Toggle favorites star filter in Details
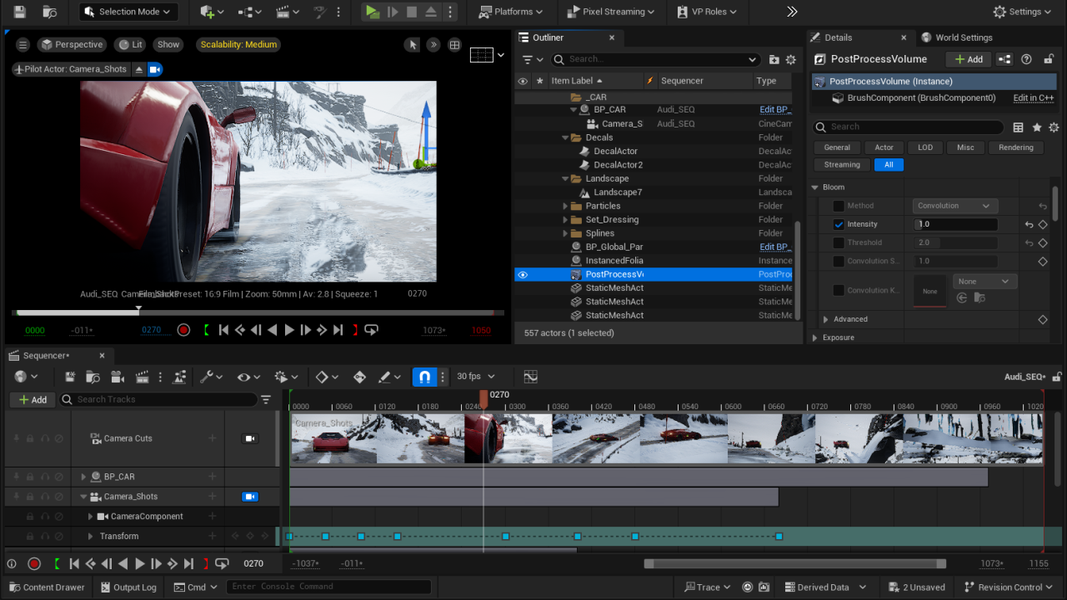Screen dimensions: 1067x600 (x=1036, y=127)
